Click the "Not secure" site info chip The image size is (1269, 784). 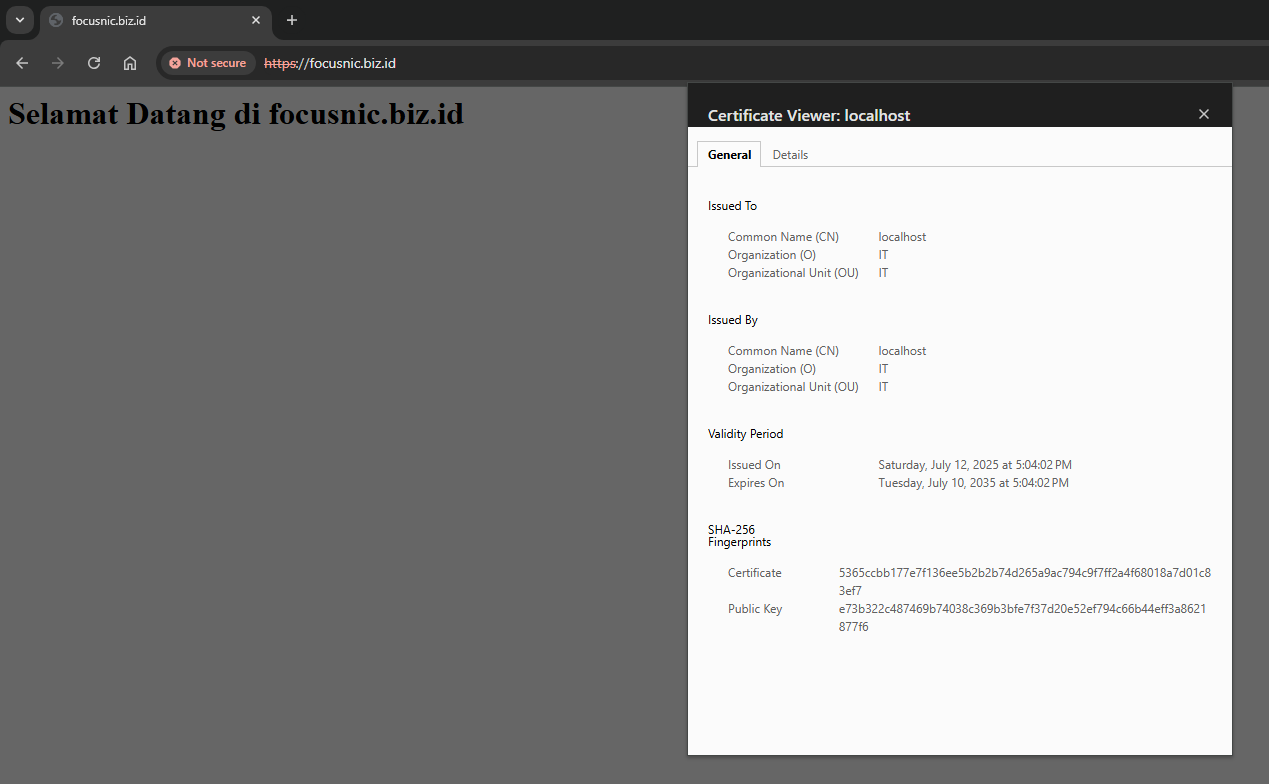click(207, 63)
